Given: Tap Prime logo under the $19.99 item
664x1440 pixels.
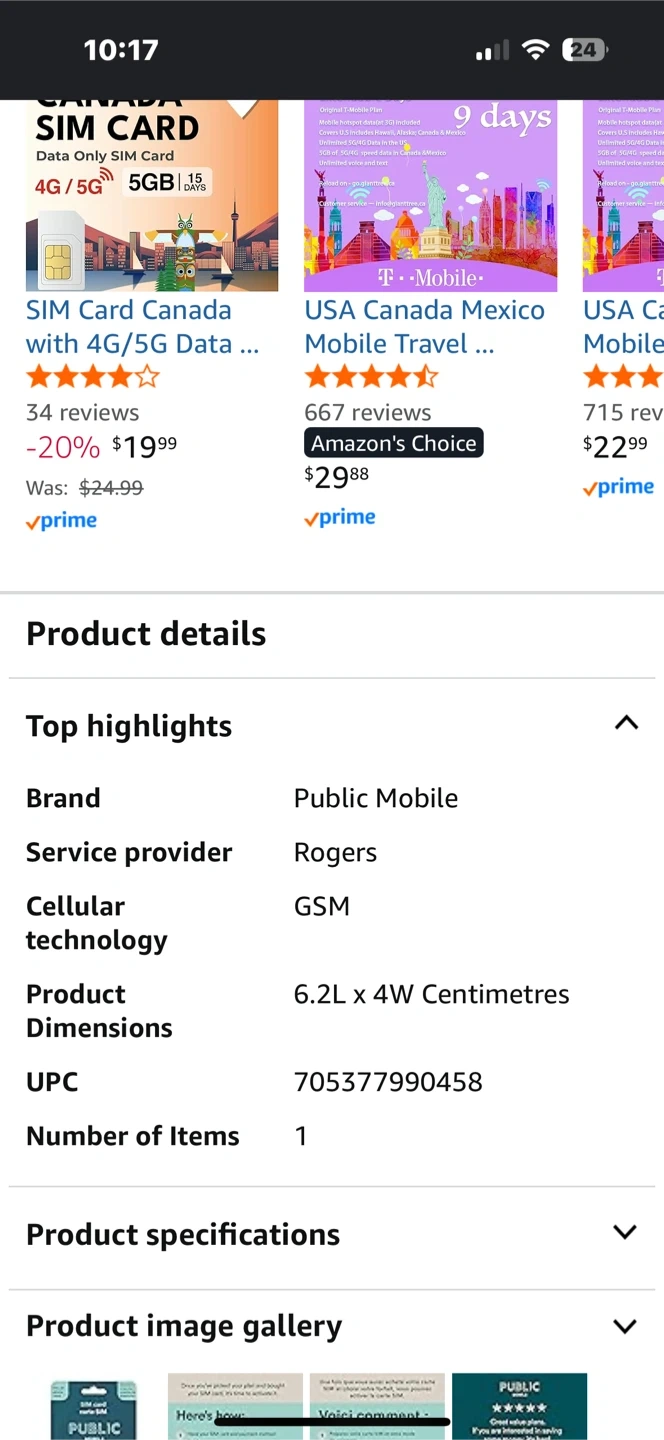Looking at the screenshot, I should coord(62,521).
